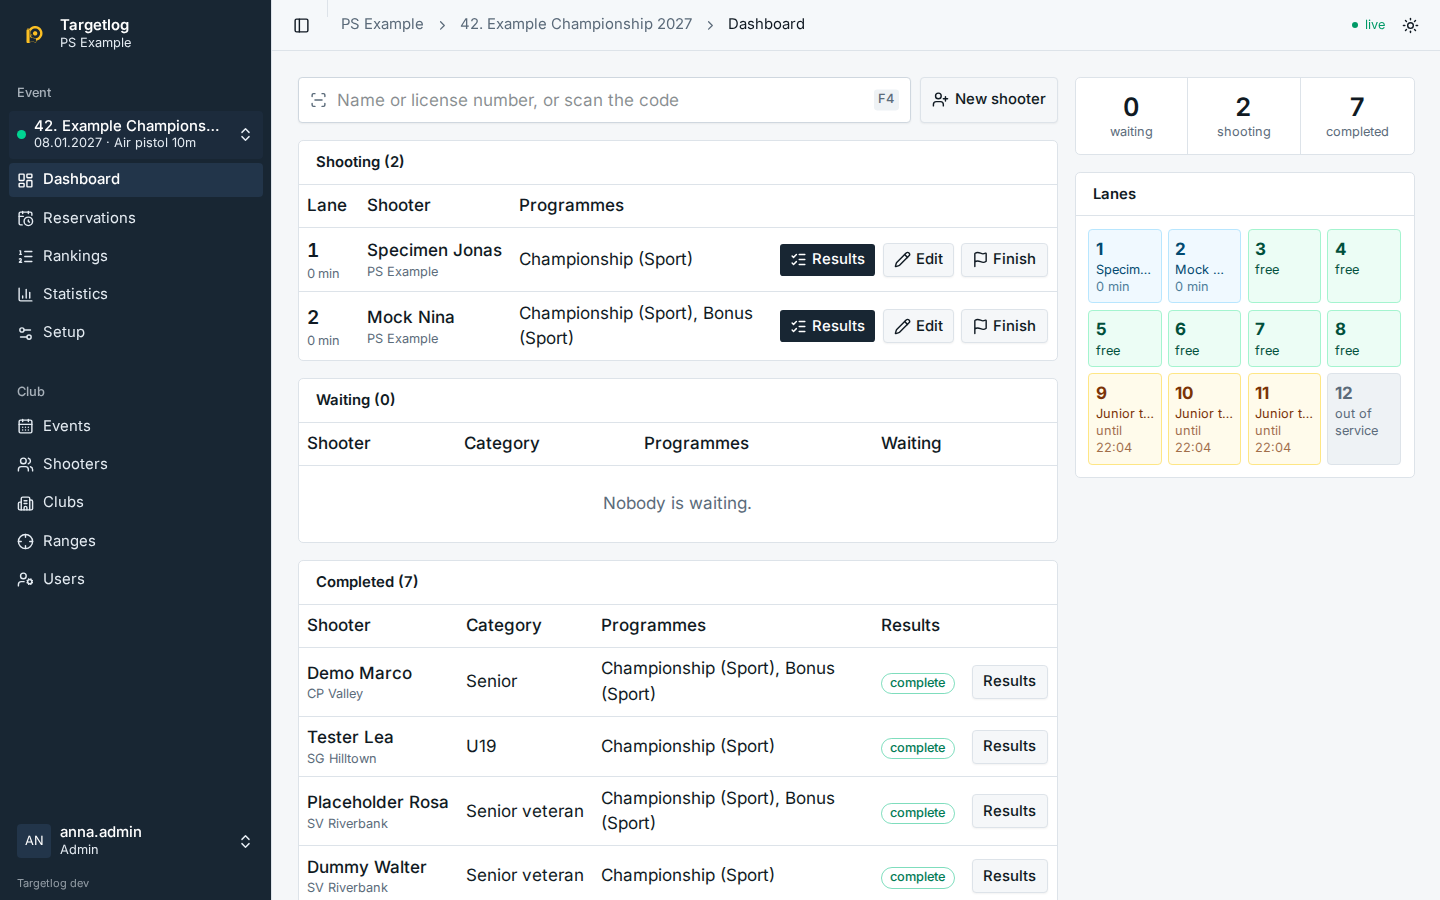Screen dimensions: 1440x900
Task: Select free lane 3 card
Action: [1284, 266]
